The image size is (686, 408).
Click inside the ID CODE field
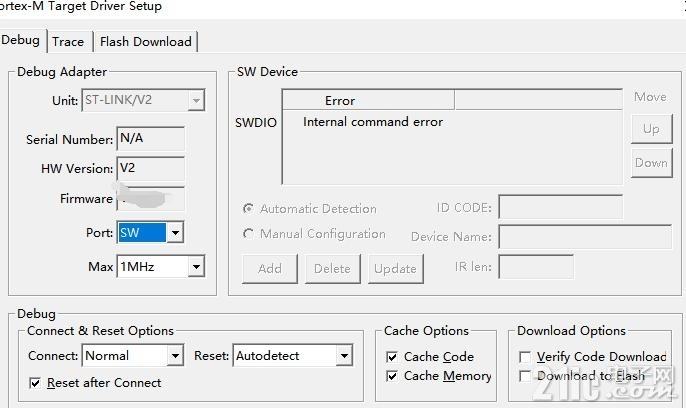click(560, 207)
